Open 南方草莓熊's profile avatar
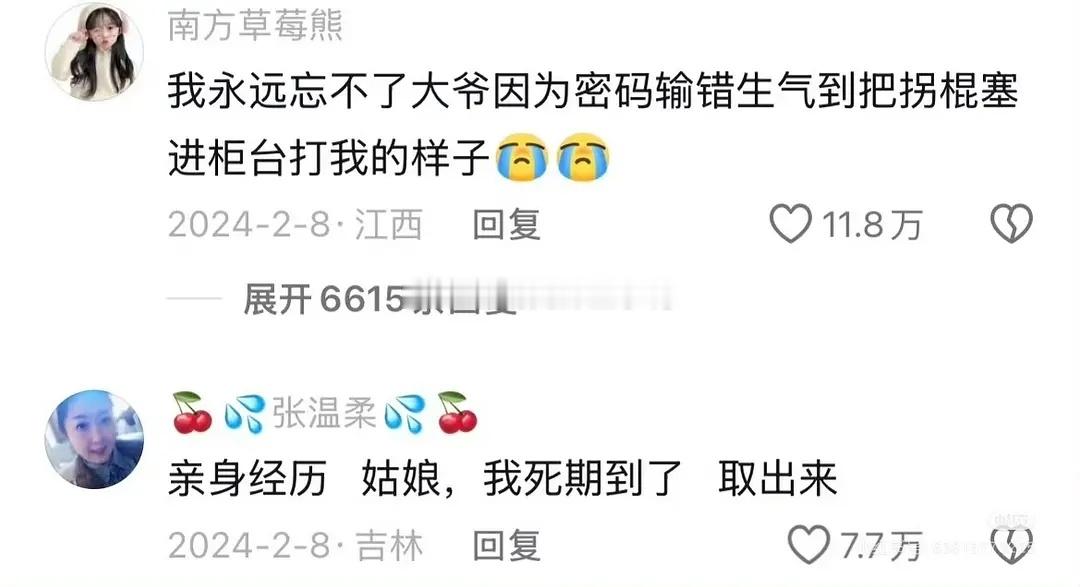The height and width of the screenshot is (587, 1080). pos(94,52)
